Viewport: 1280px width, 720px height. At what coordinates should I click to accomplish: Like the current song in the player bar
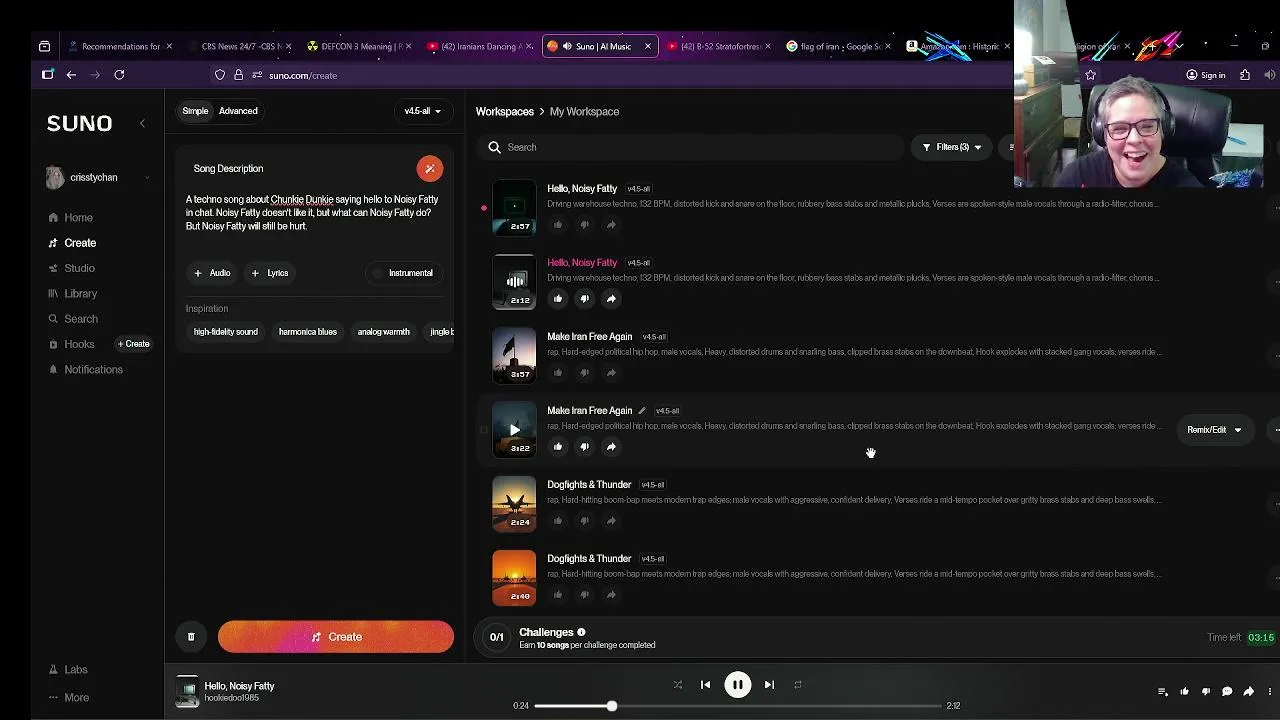[1184, 692]
